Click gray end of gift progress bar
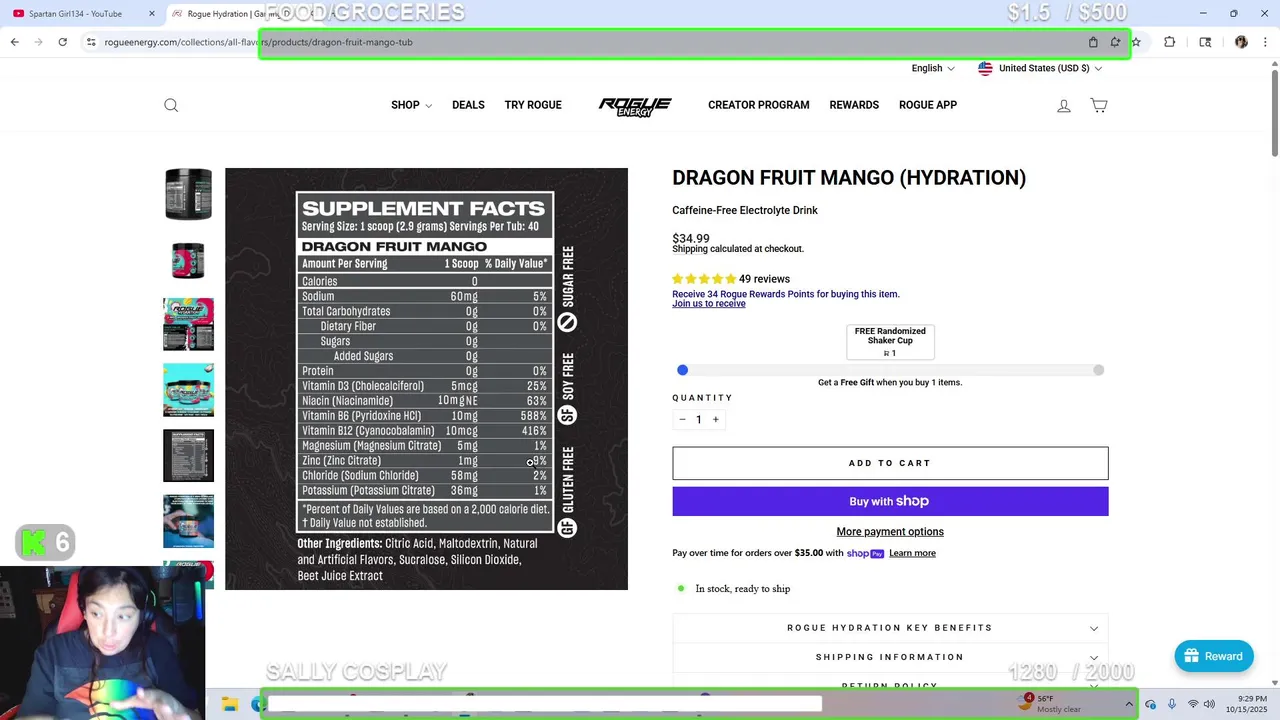The width and height of the screenshot is (1280, 720). (1098, 370)
